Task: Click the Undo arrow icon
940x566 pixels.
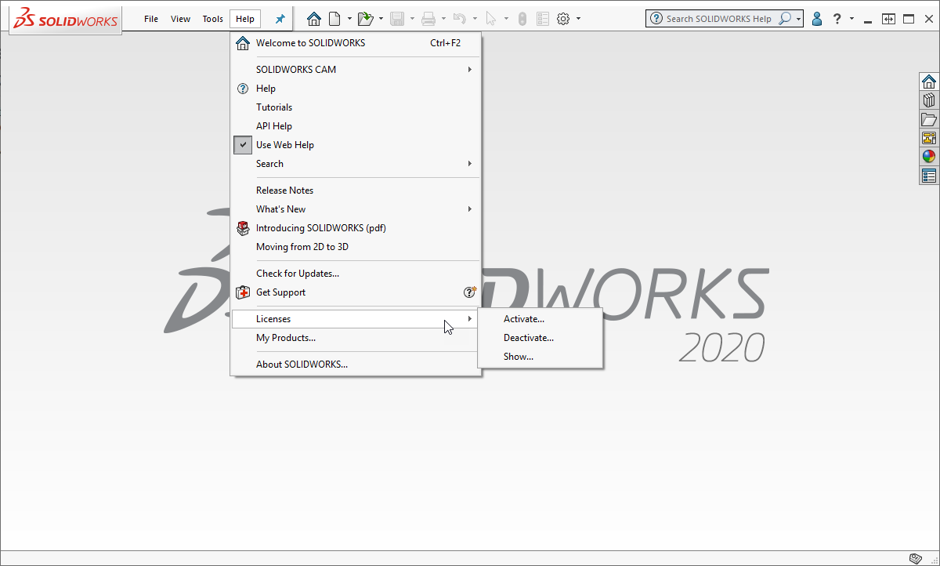Action: (460, 19)
